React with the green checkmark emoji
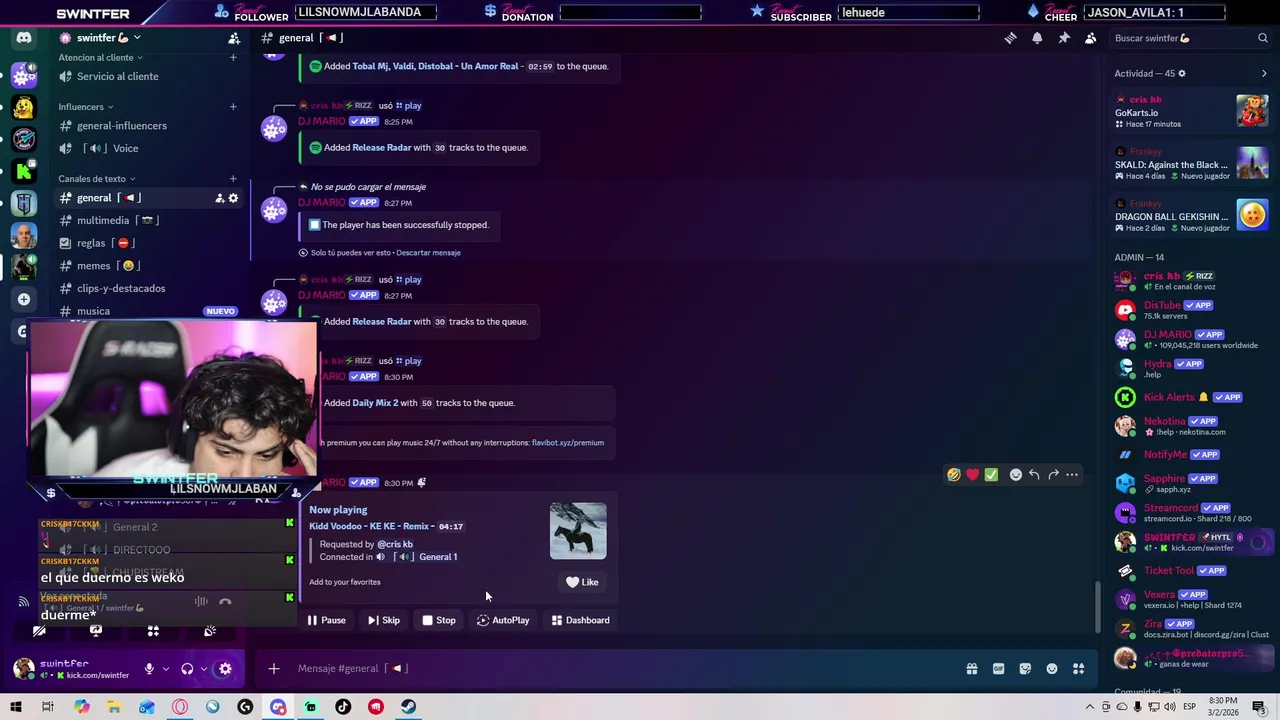Screen dimensions: 1280x720 [x=991, y=475]
